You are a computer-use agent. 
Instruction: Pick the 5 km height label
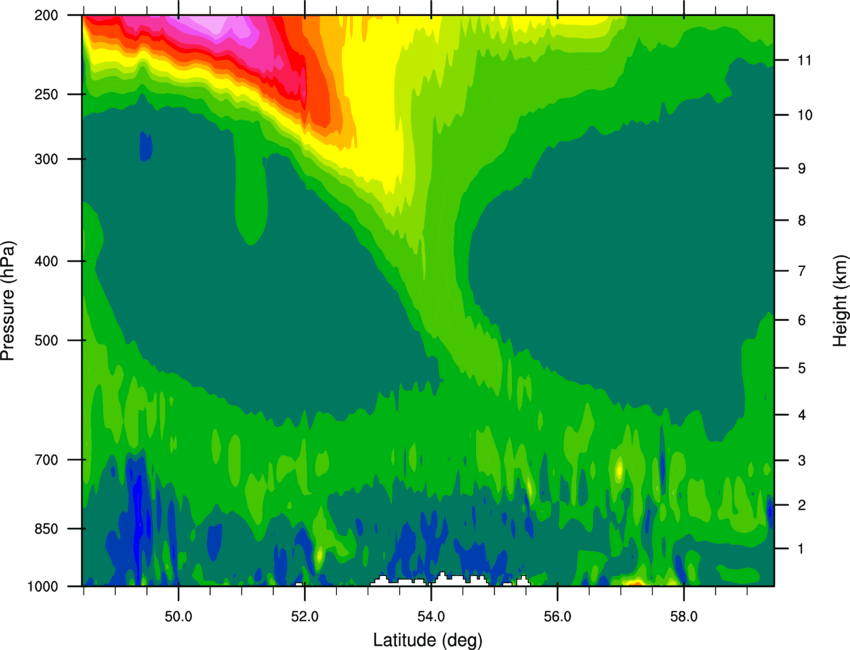pyautogui.click(x=802, y=368)
